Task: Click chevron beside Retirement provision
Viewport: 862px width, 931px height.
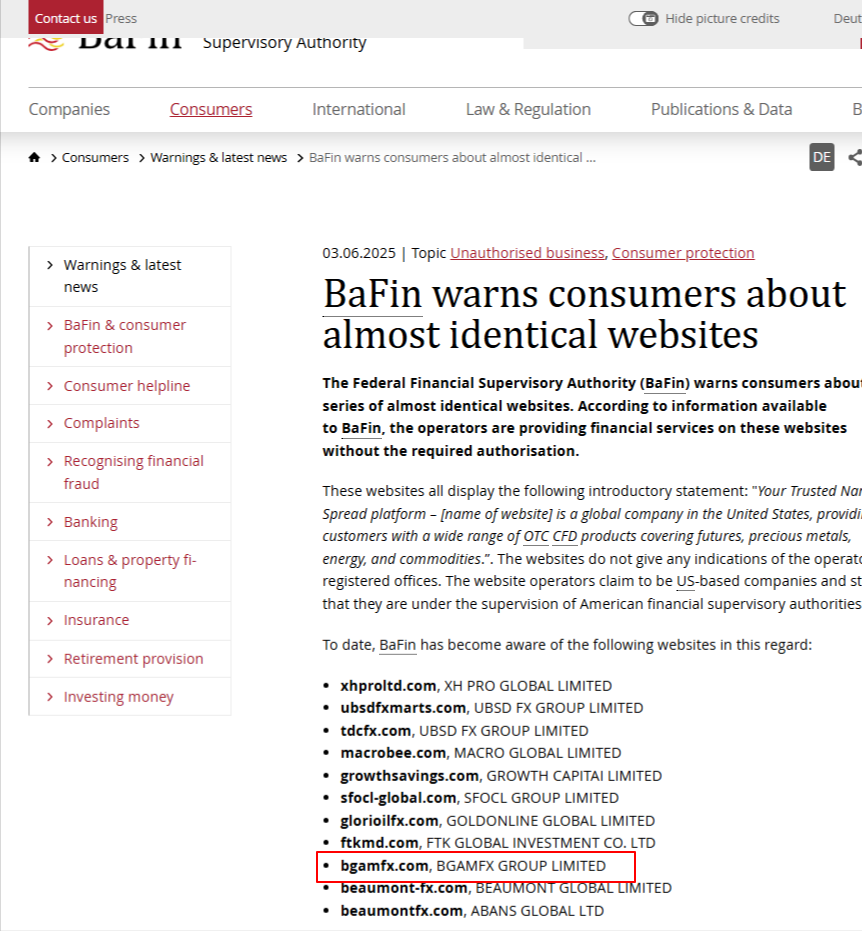Action: click(x=50, y=659)
